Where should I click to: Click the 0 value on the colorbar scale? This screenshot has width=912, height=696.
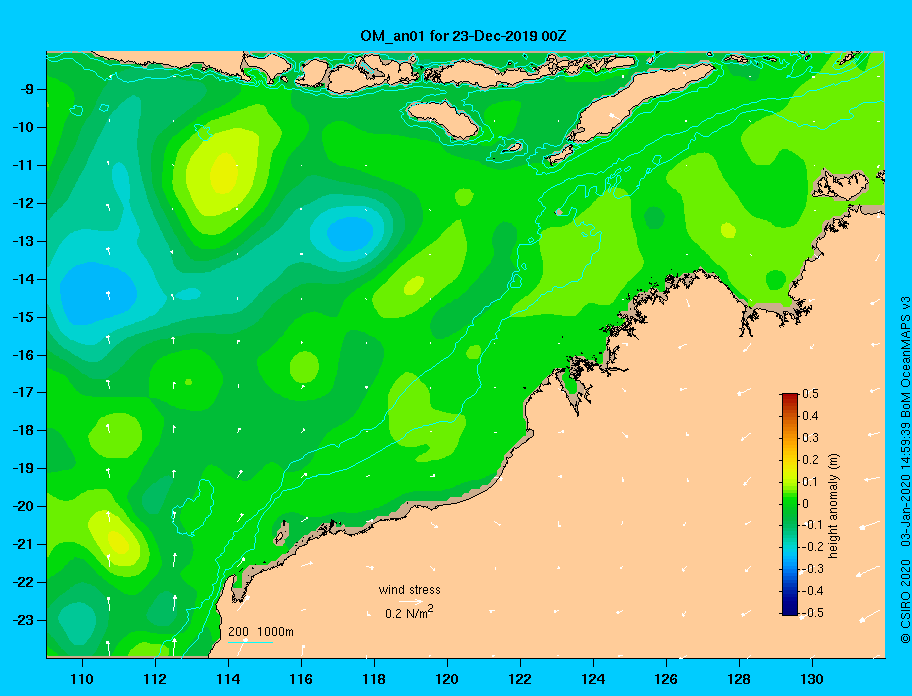(806, 504)
